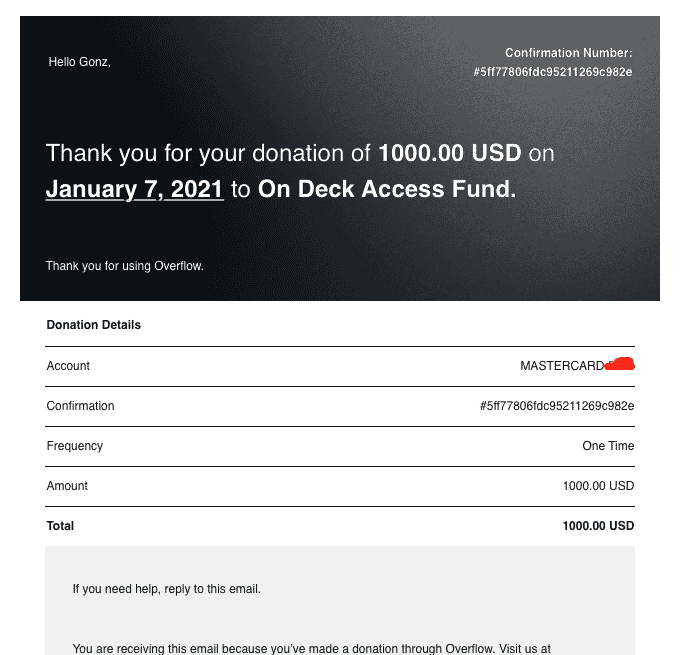Click the bold 1000.00 USD total value
This screenshot has height=655, width=681.
click(598, 526)
